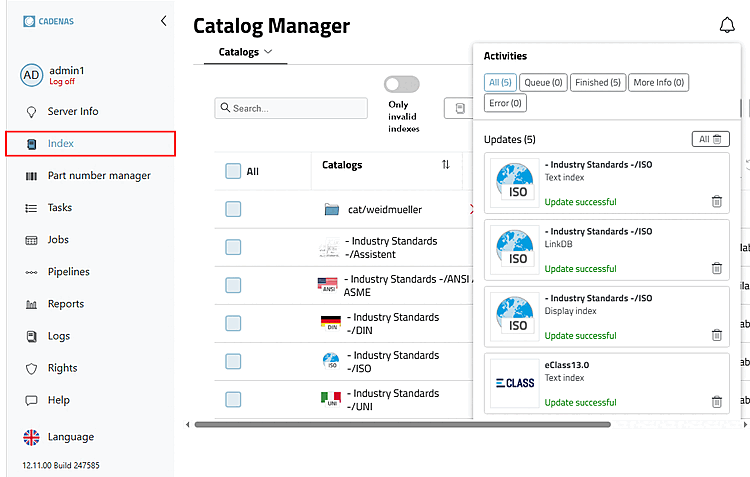Focus the catalog Search field

(x=291, y=108)
